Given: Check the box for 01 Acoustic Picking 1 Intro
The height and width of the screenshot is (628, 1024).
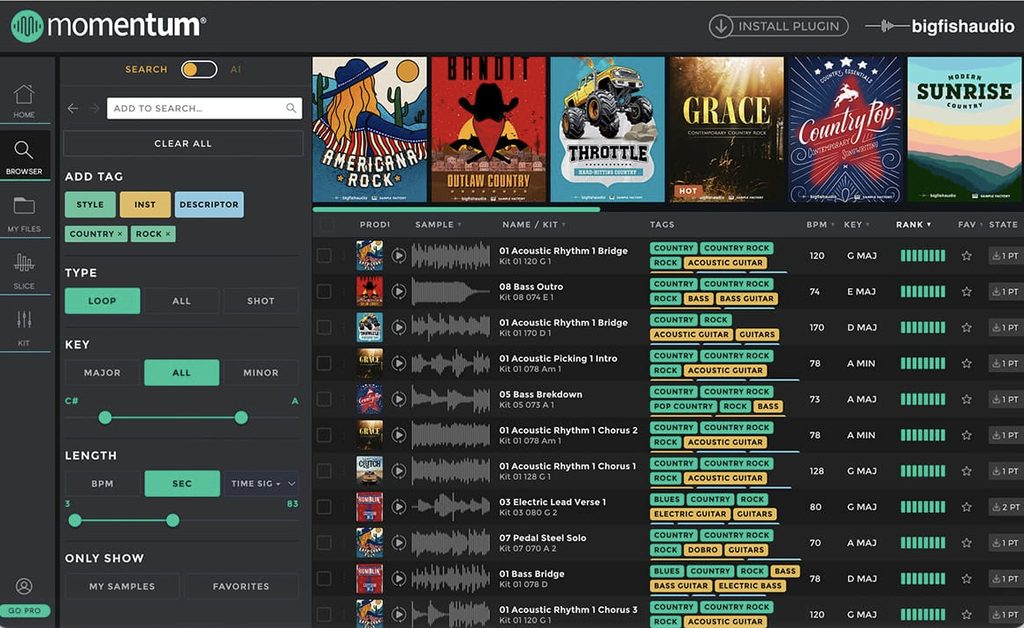Looking at the screenshot, I should (324, 364).
